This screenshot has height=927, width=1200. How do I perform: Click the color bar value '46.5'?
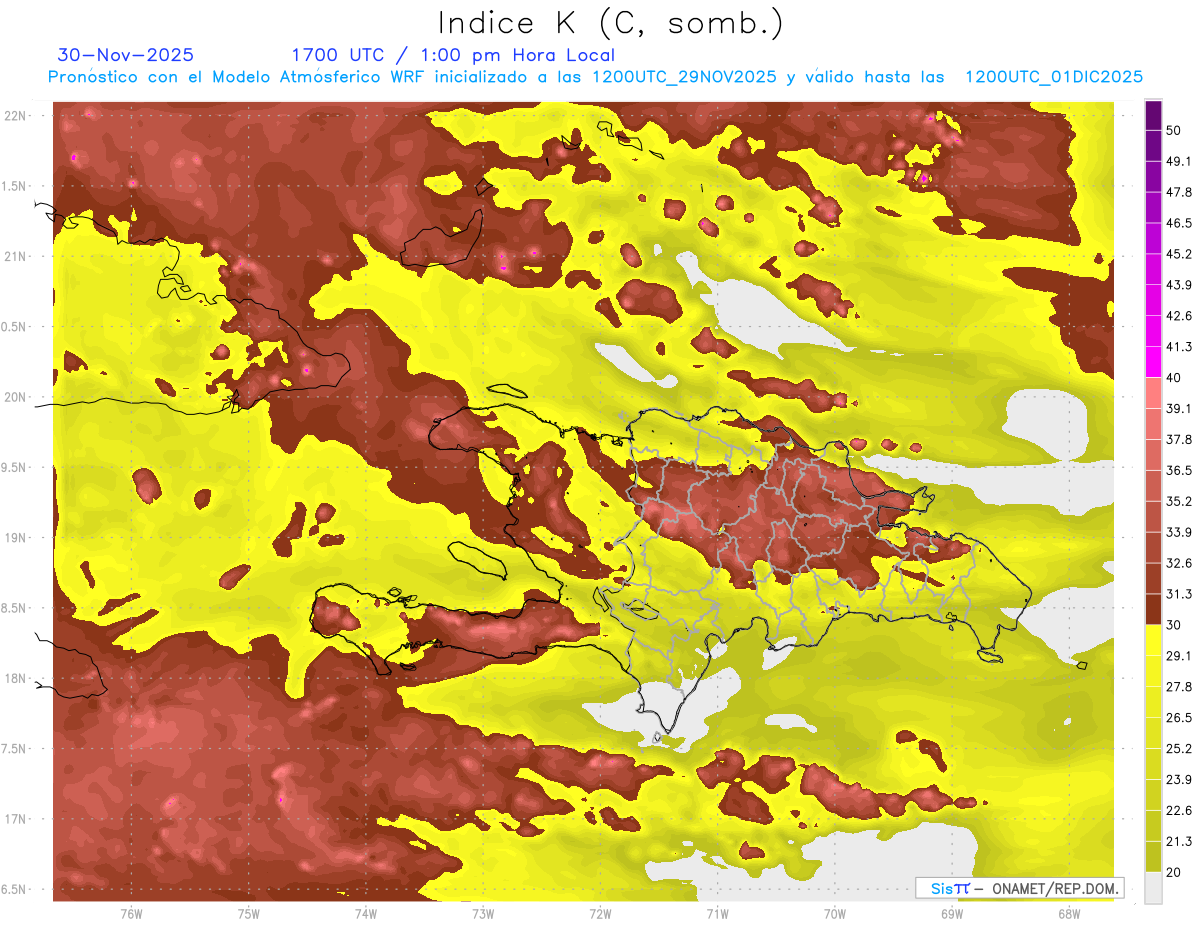(x=1178, y=223)
